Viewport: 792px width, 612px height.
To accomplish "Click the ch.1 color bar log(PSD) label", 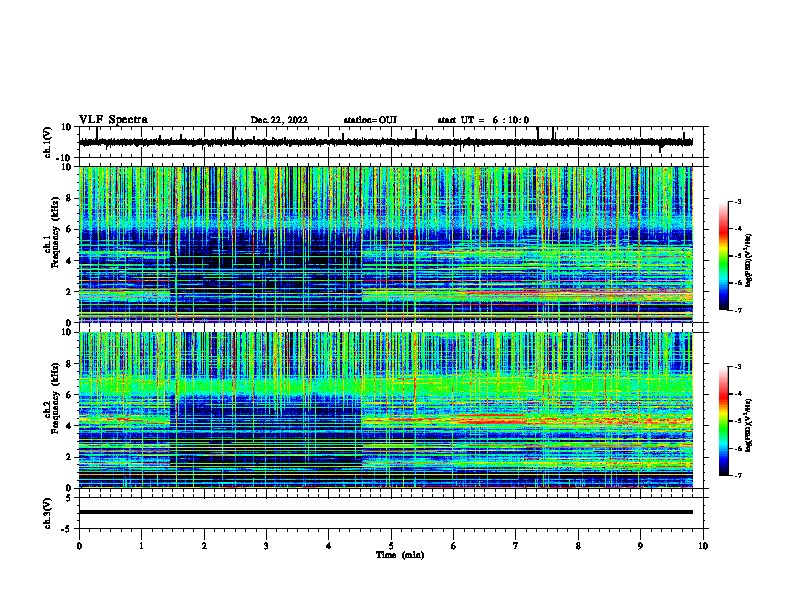I will click(749, 261).
